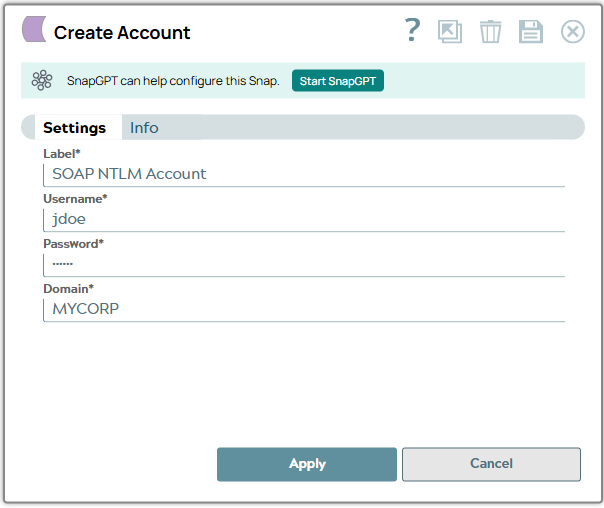Click into the Password field
This screenshot has height=508, width=604.
(x=303, y=264)
